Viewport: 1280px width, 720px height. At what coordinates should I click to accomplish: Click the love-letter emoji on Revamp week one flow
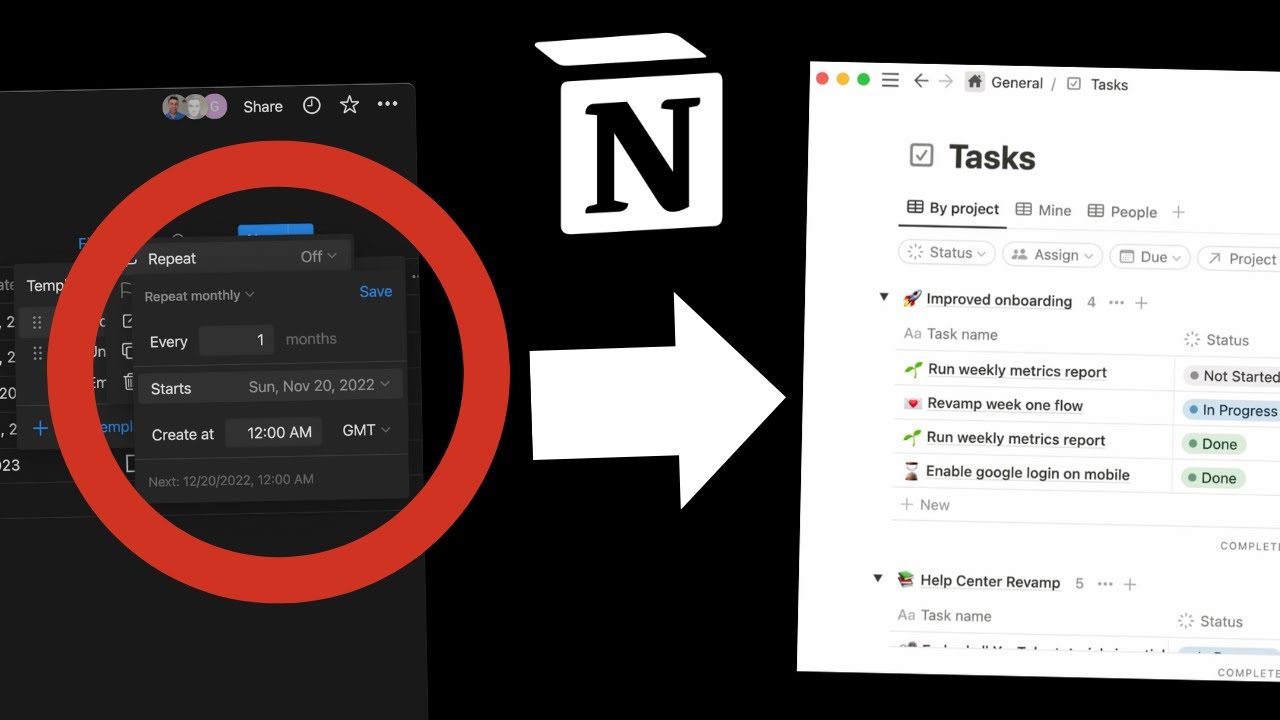912,403
